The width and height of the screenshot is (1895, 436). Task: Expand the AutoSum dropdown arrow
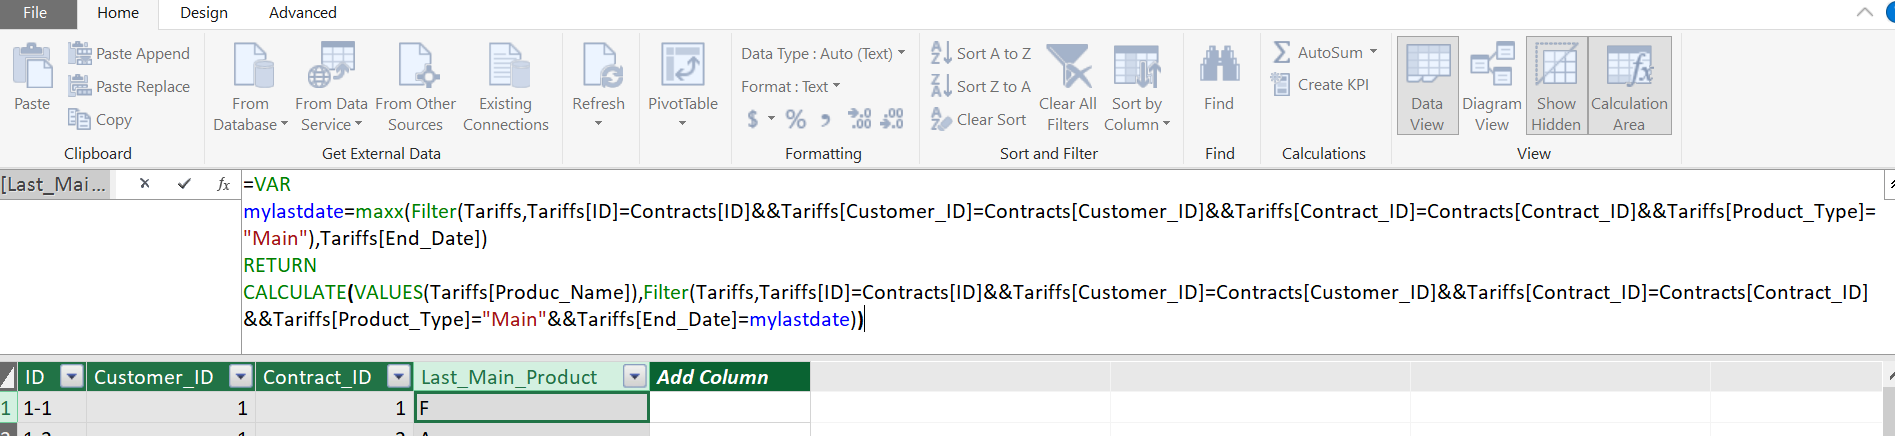click(x=1374, y=52)
